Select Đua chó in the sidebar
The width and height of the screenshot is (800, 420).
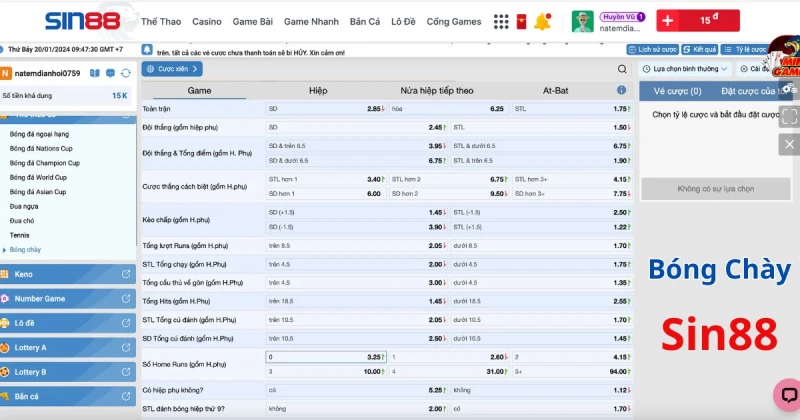coord(22,220)
